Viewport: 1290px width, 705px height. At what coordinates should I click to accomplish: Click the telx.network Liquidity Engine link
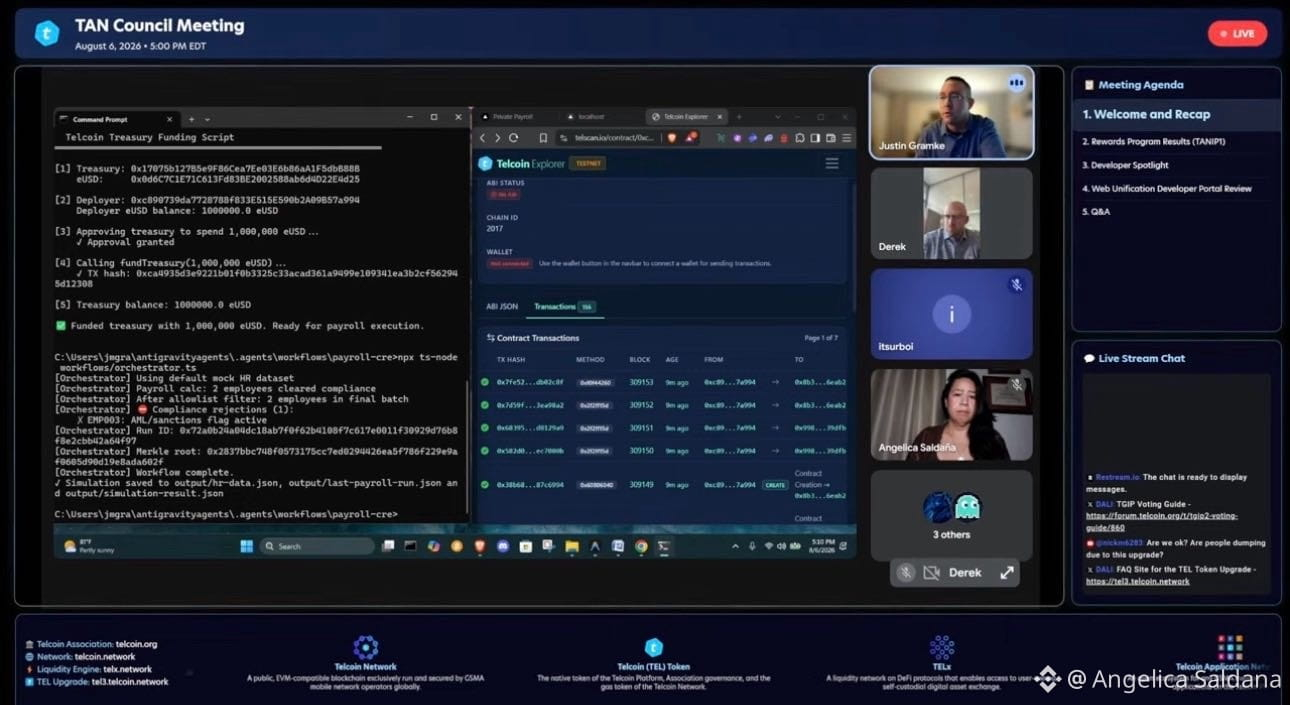coord(126,669)
